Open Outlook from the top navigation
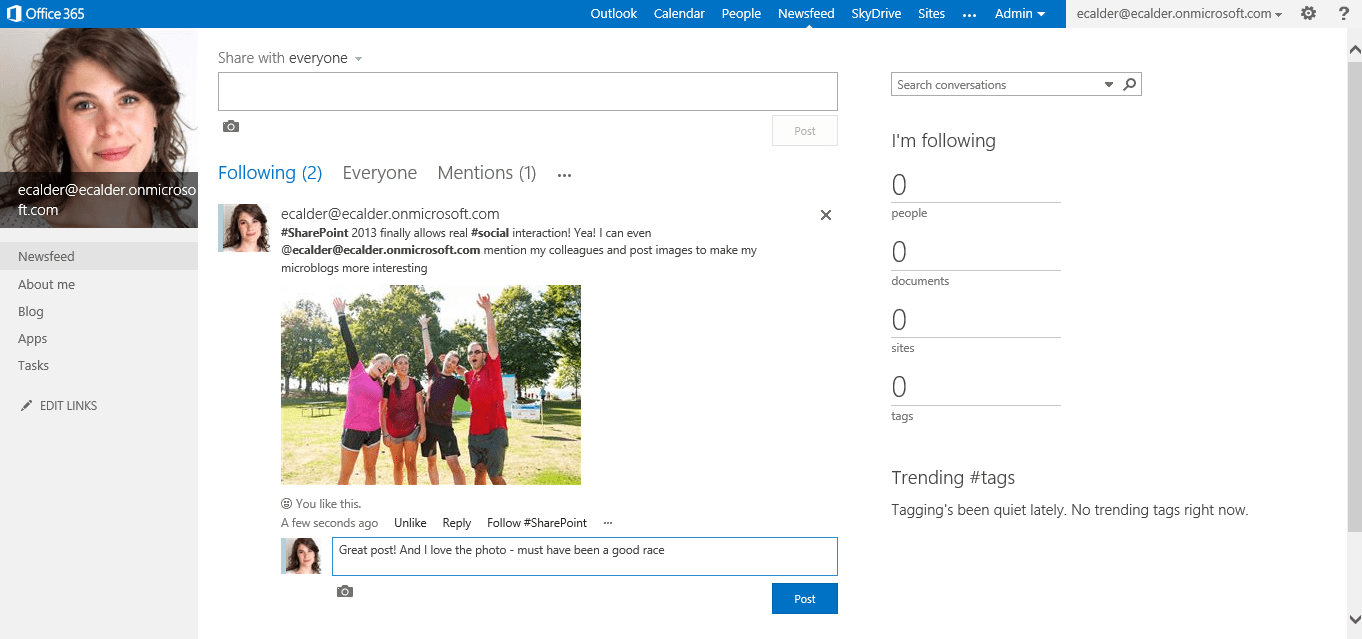This screenshot has width=1362, height=639. click(614, 14)
